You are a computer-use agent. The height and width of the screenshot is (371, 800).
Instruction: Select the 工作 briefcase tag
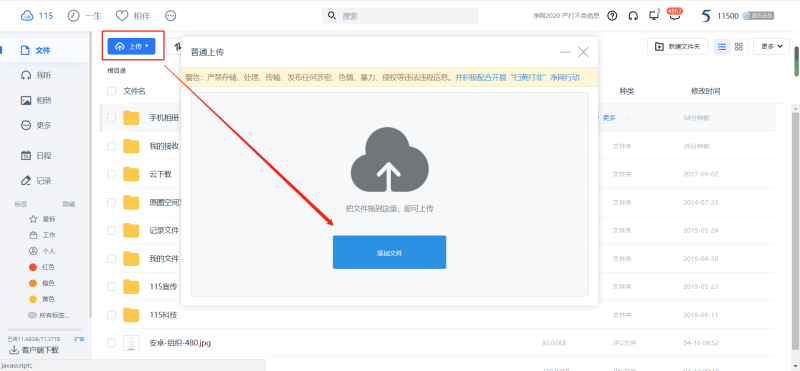pos(33,235)
